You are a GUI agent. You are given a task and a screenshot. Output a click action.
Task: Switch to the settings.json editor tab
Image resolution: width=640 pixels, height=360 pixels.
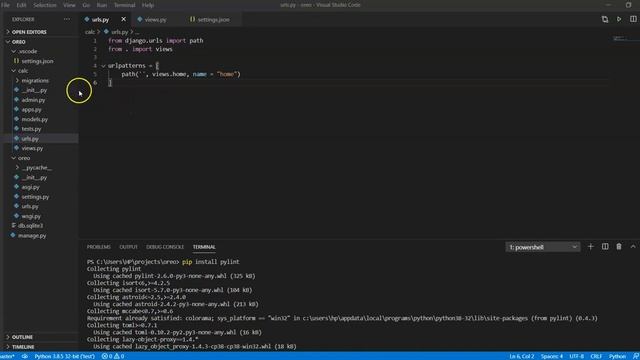tap(213, 20)
